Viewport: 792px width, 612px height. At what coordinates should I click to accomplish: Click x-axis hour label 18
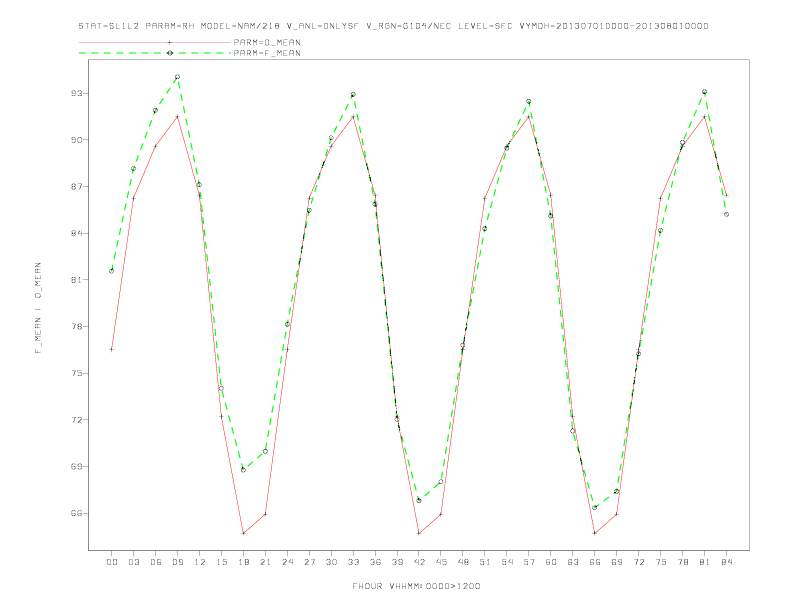click(243, 562)
